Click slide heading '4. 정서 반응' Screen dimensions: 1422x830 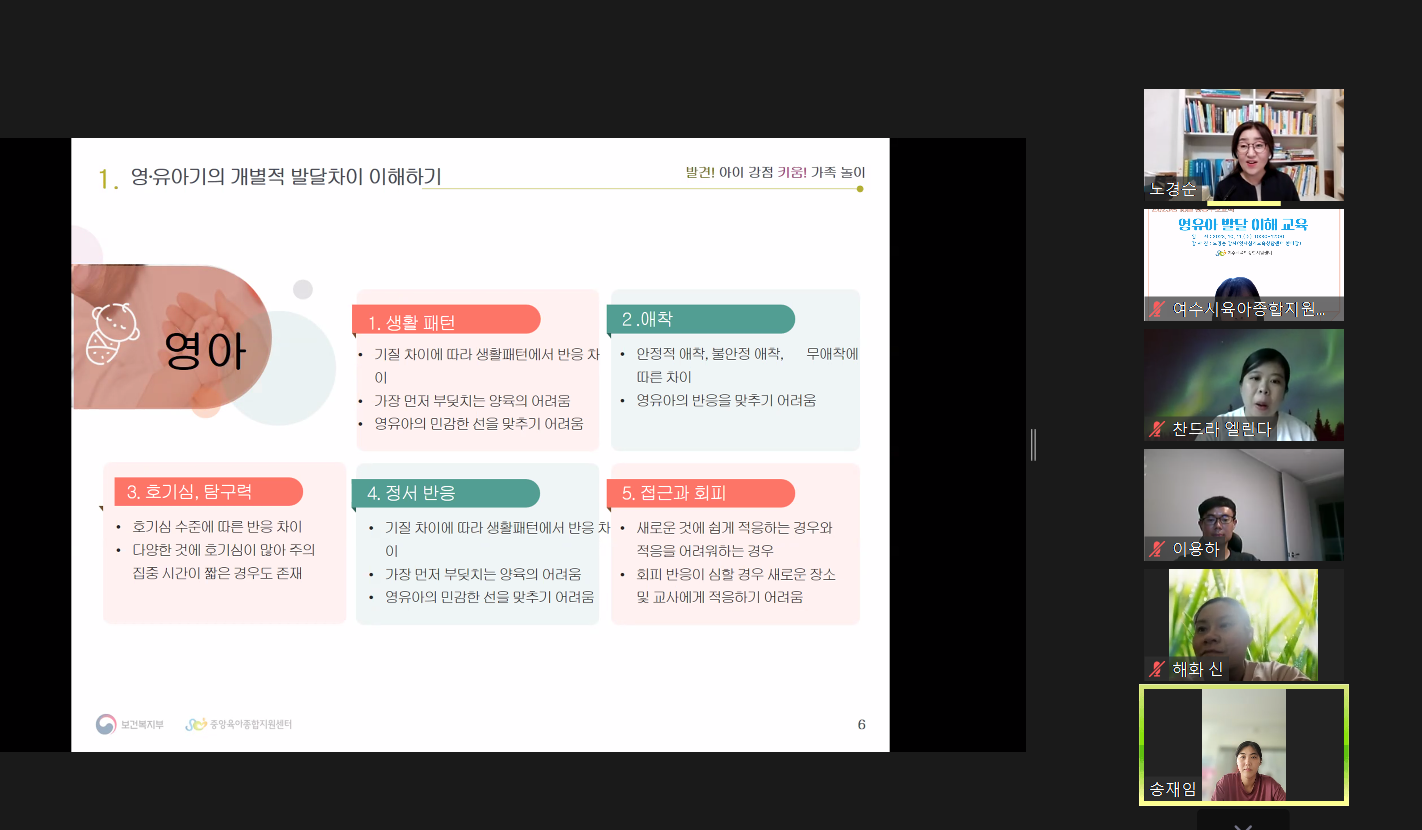[x=411, y=493]
